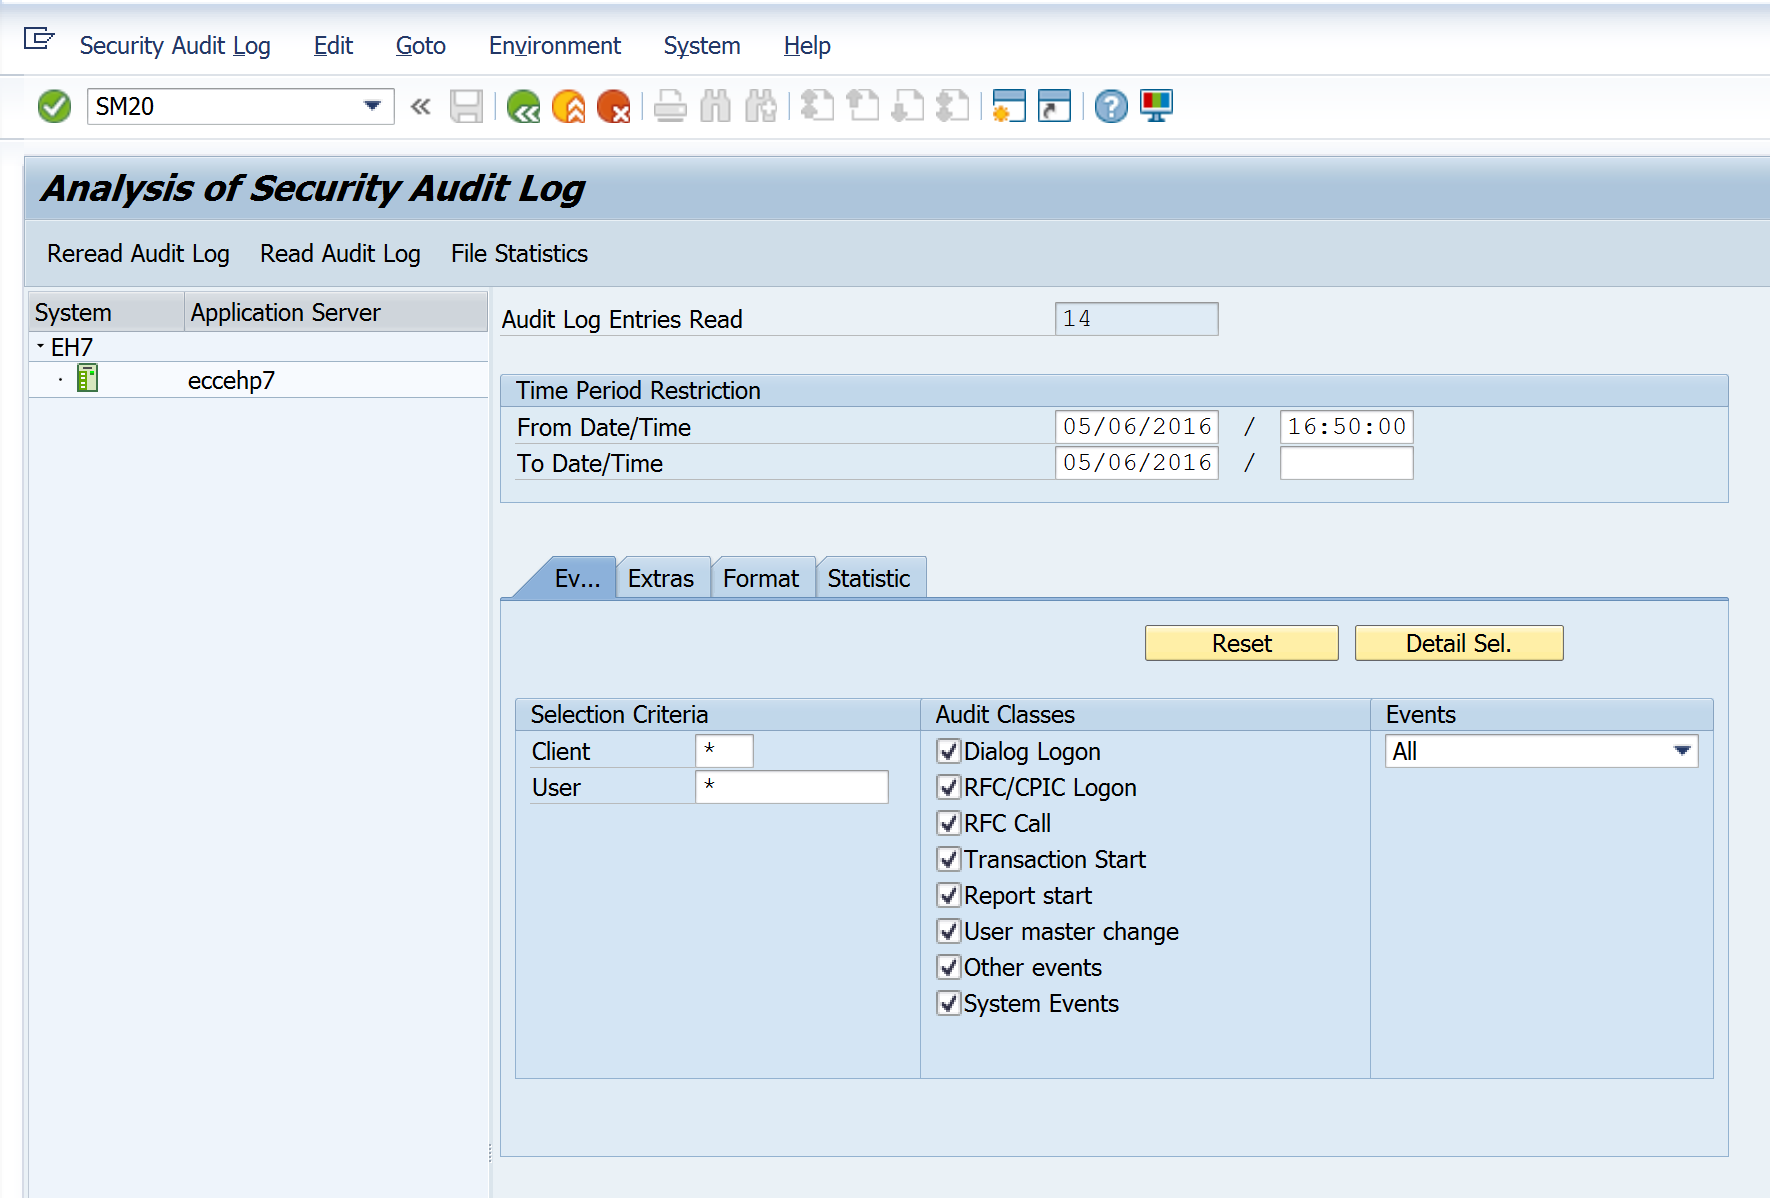Screen dimensions: 1770x1198
Task: Open the SM20 command field dropdown
Action: [x=372, y=106]
